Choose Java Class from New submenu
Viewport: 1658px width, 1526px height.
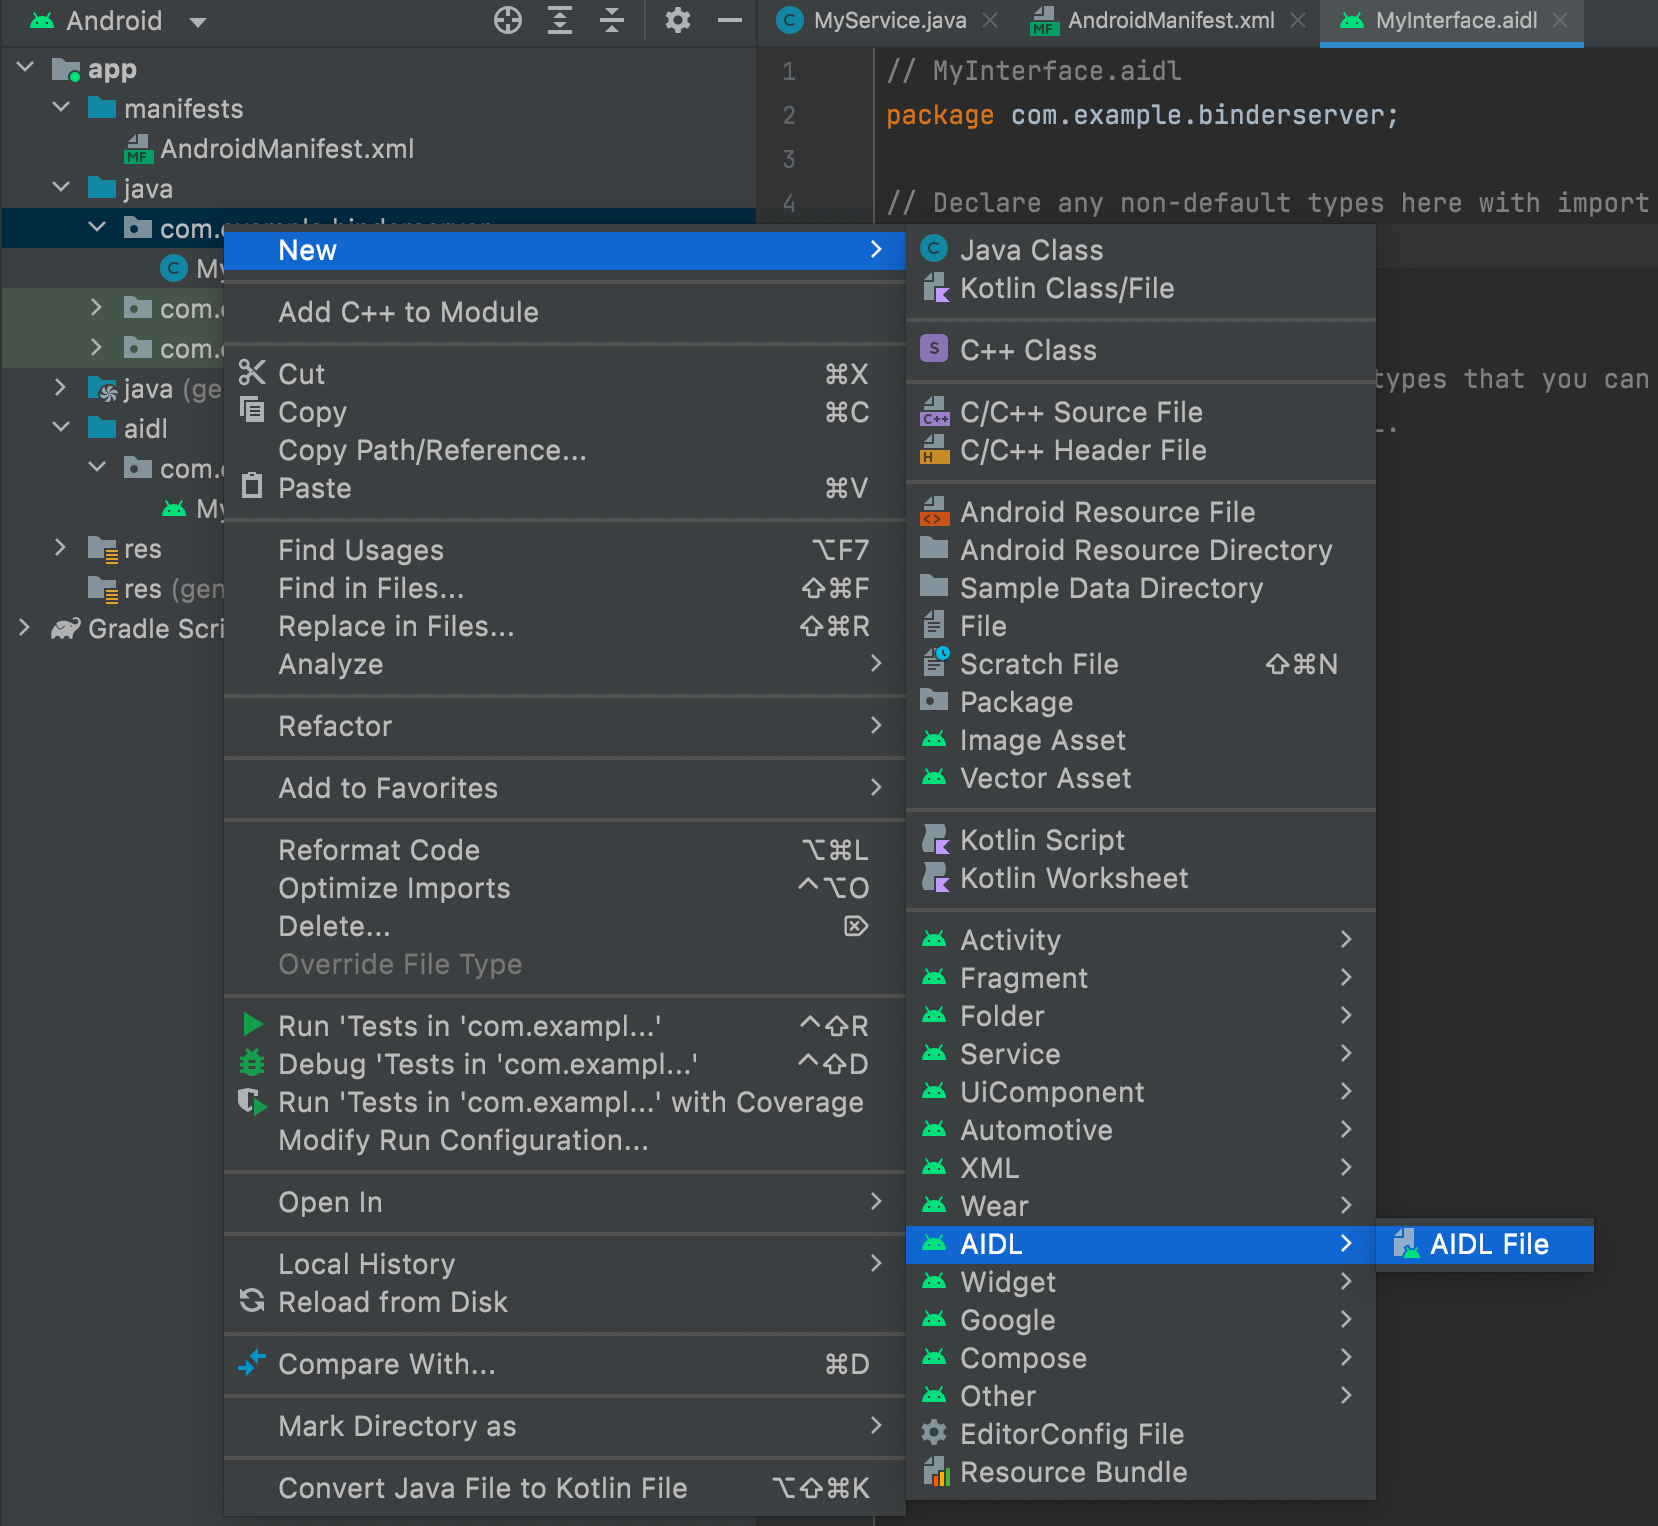pos(1141,250)
